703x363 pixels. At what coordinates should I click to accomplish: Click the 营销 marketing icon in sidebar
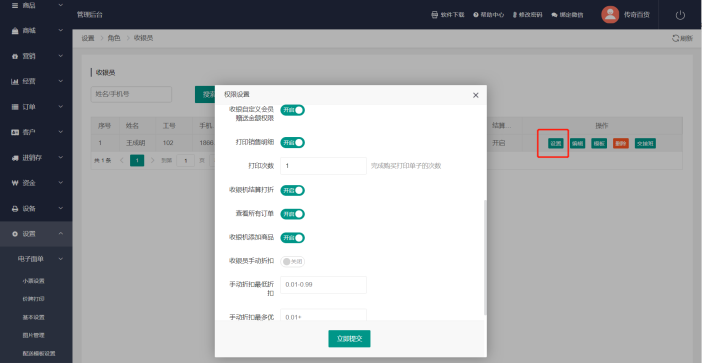[x=15, y=56]
